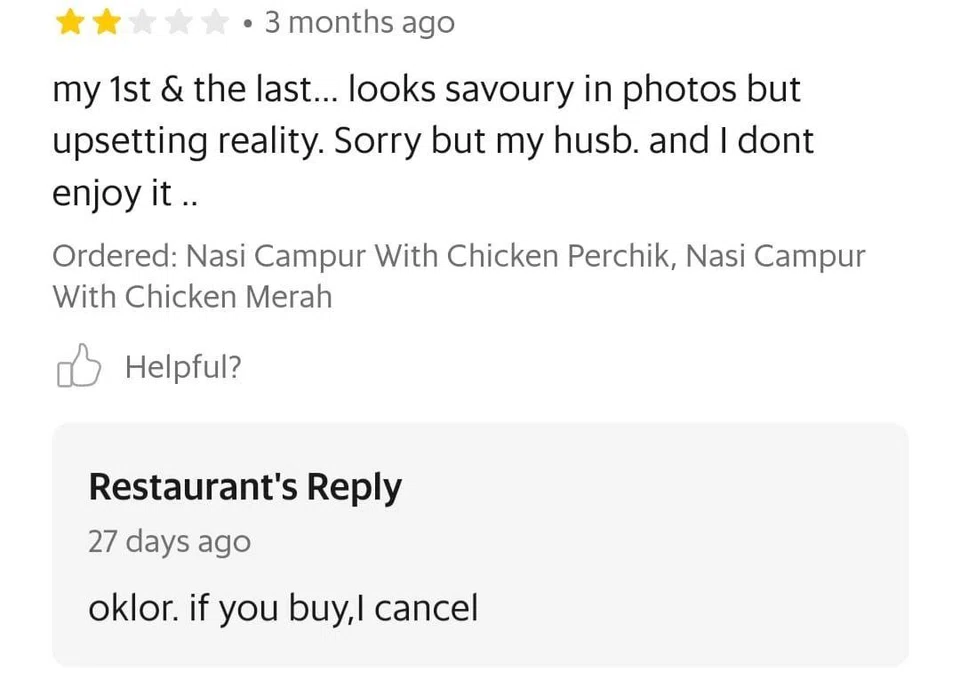Select the "oklor. if you buy,I cancel" reply
Screen dimensions: 960x687
283,607
